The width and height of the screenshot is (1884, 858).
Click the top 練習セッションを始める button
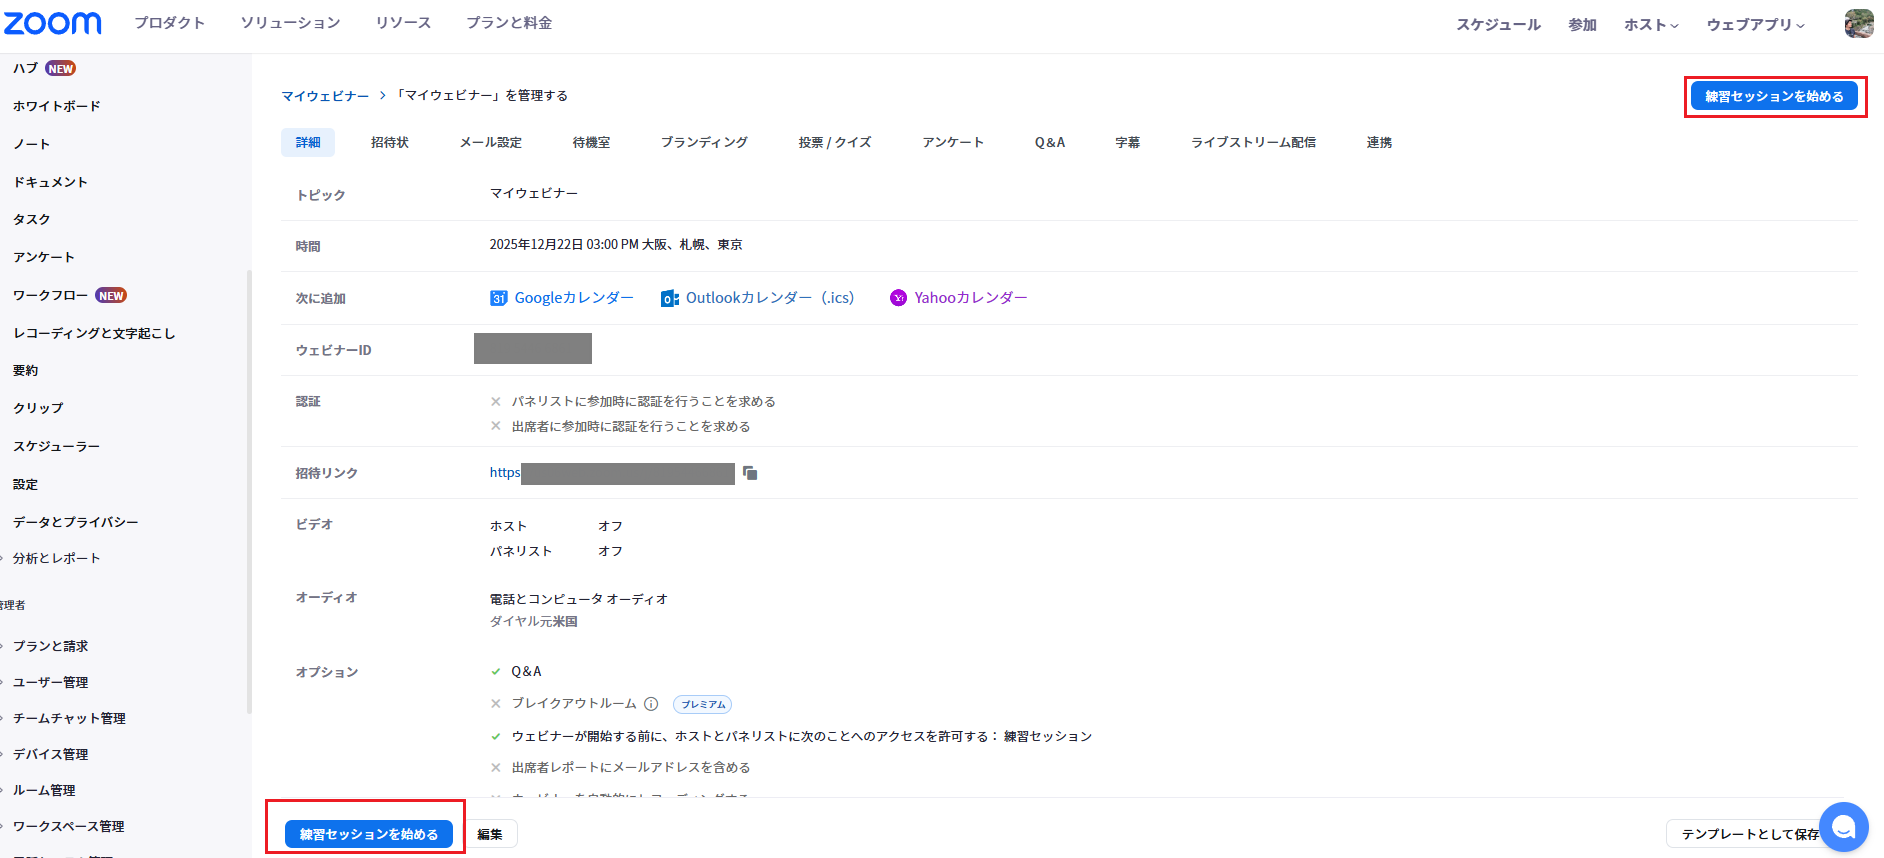1773,96
